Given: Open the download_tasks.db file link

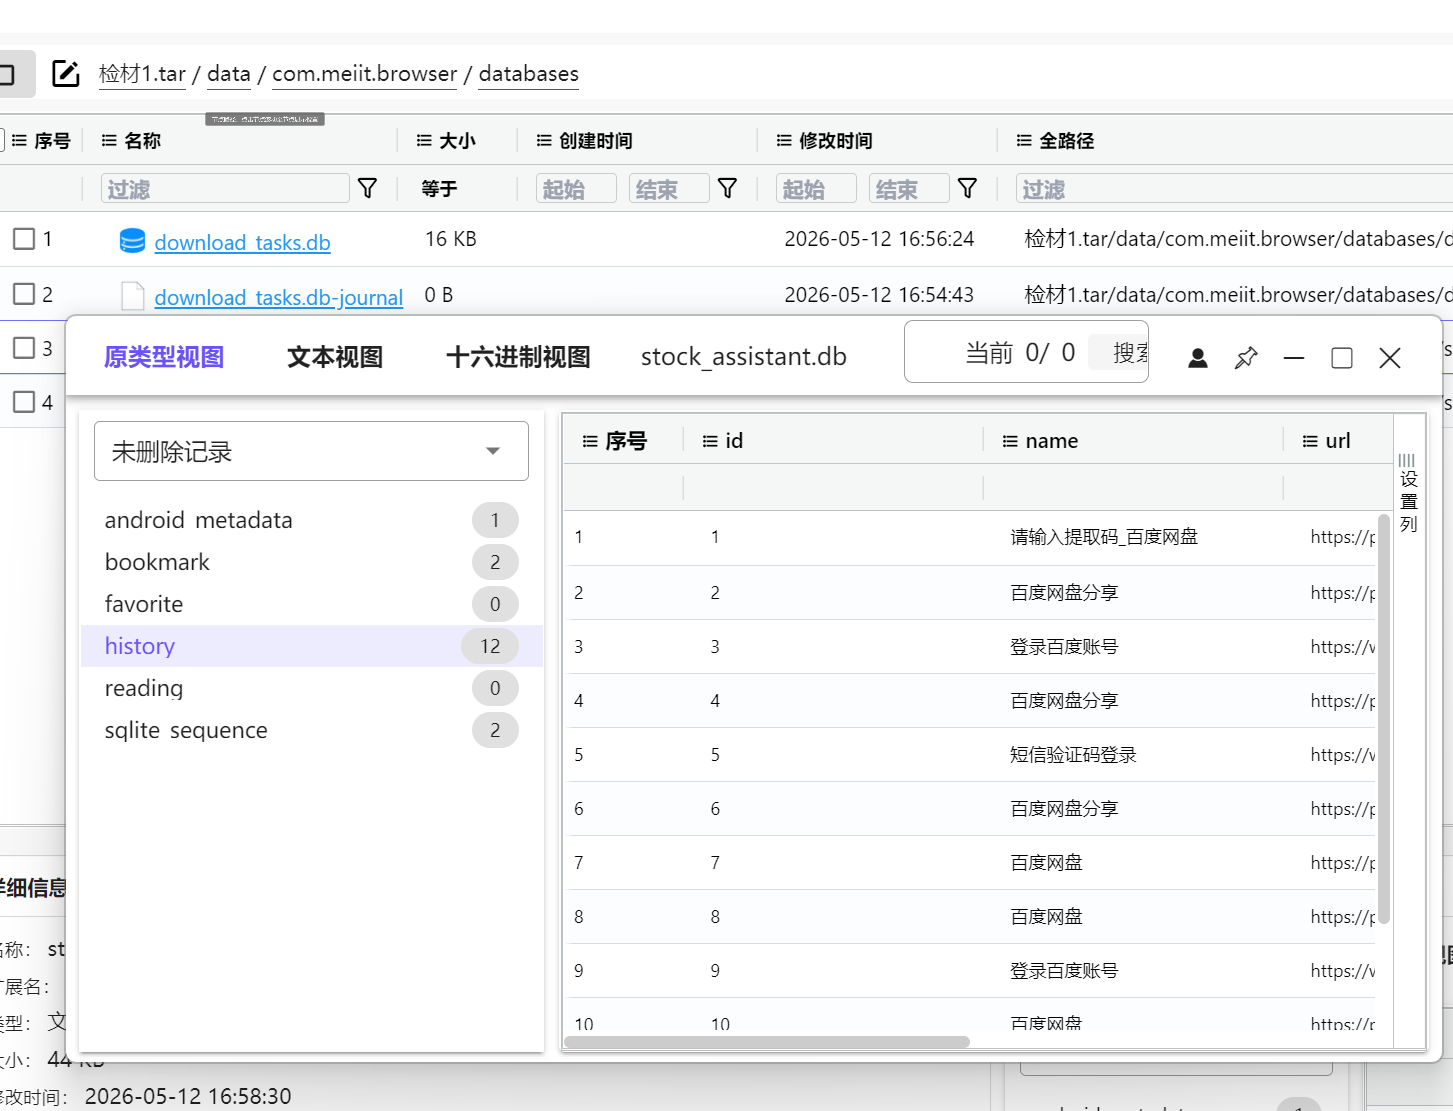Looking at the screenshot, I should [x=242, y=242].
